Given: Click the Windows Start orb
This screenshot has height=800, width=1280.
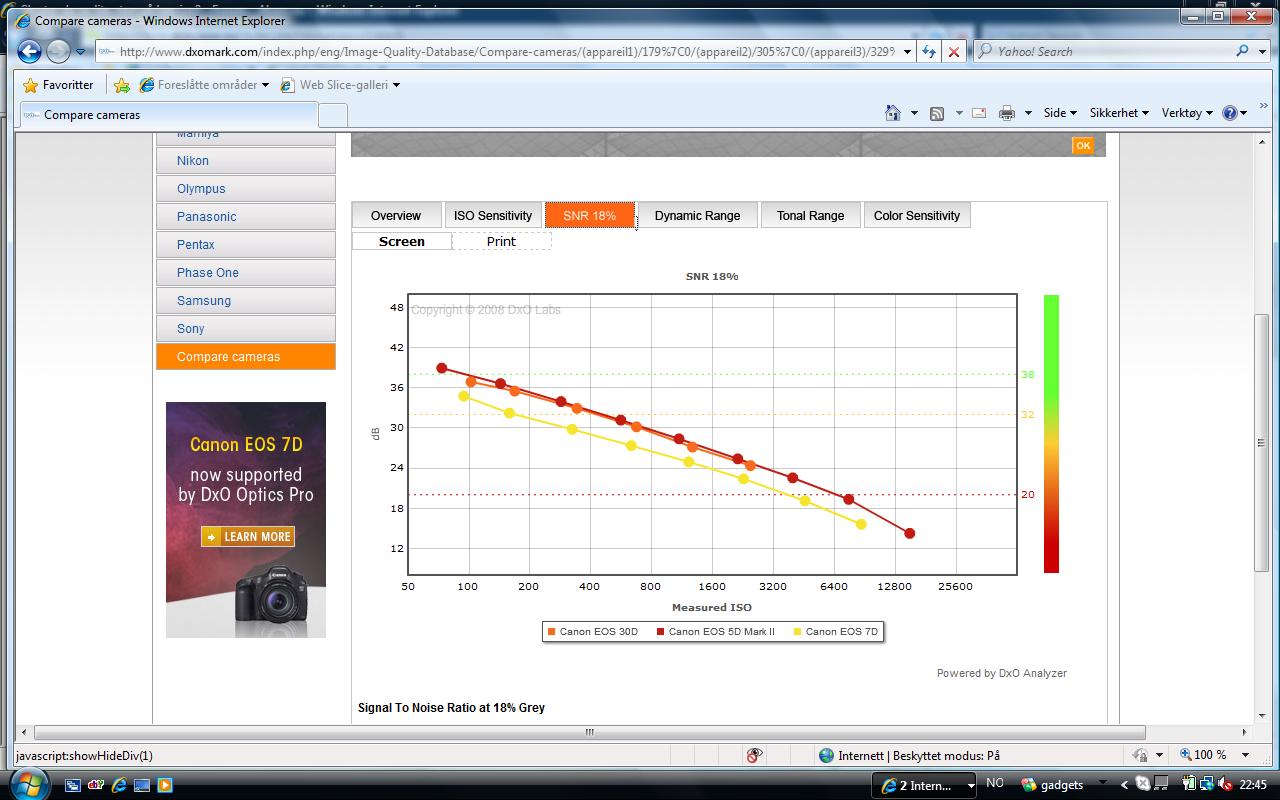Looking at the screenshot, I should [x=31, y=784].
